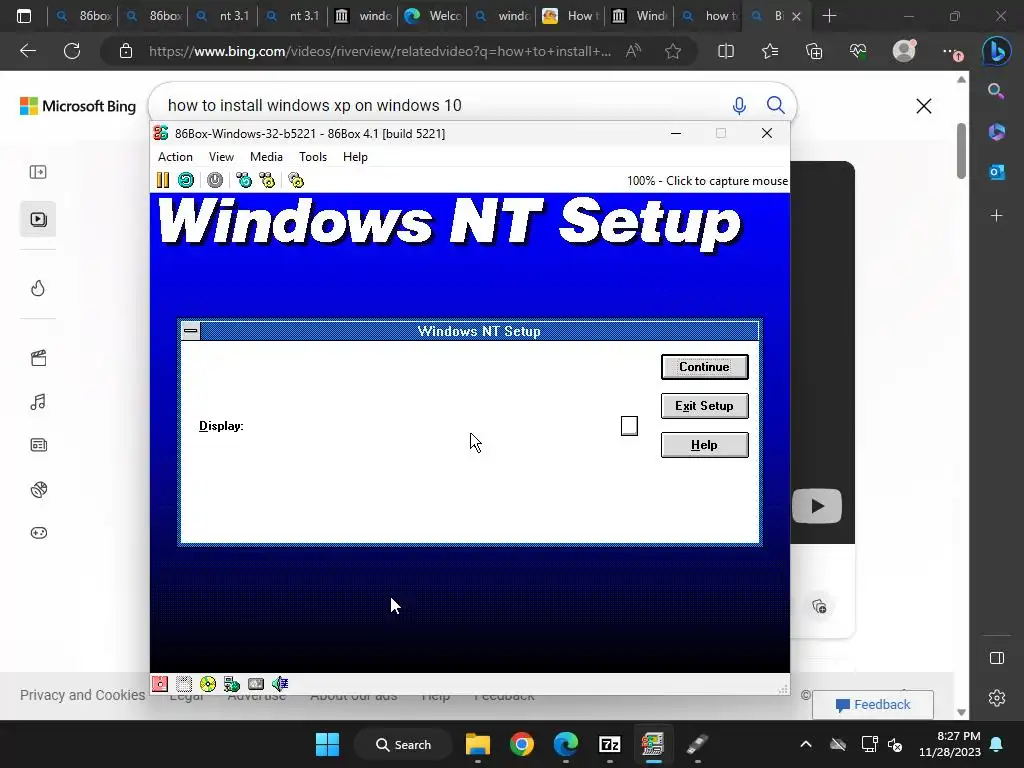Open Edge split screen icon

coord(726,51)
